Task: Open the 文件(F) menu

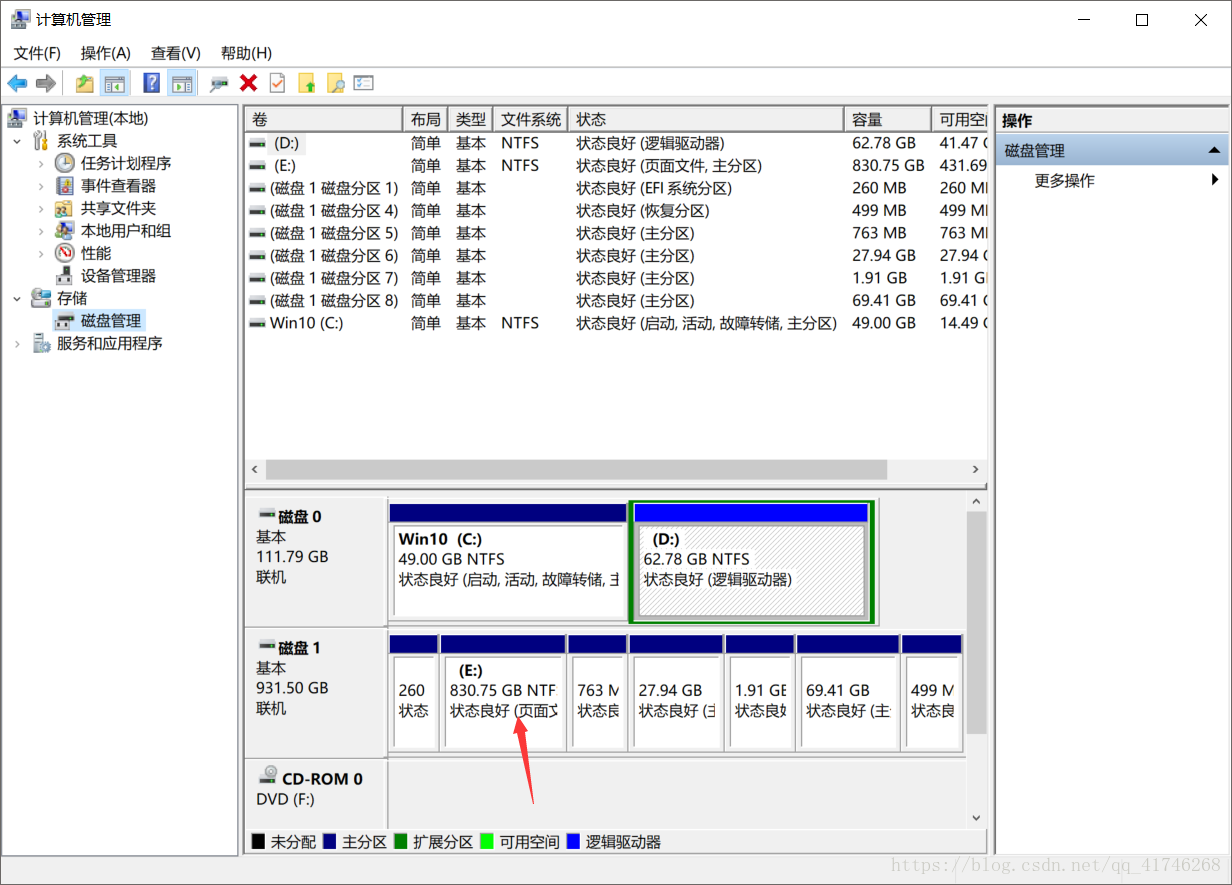Action: pyautogui.click(x=37, y=53)
